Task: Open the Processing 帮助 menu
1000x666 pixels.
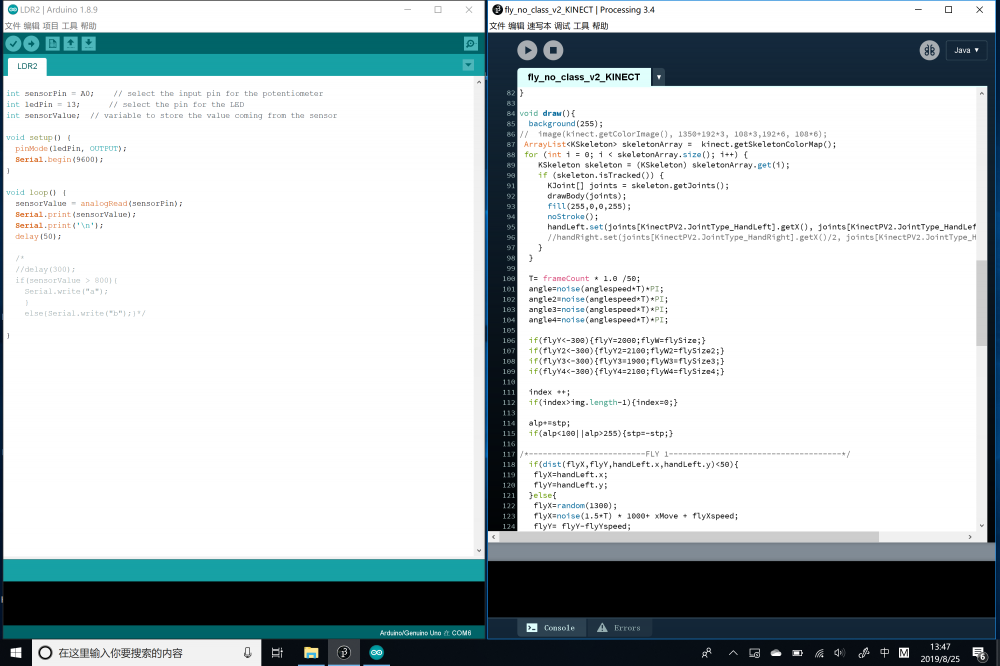Action: [600, 26]
